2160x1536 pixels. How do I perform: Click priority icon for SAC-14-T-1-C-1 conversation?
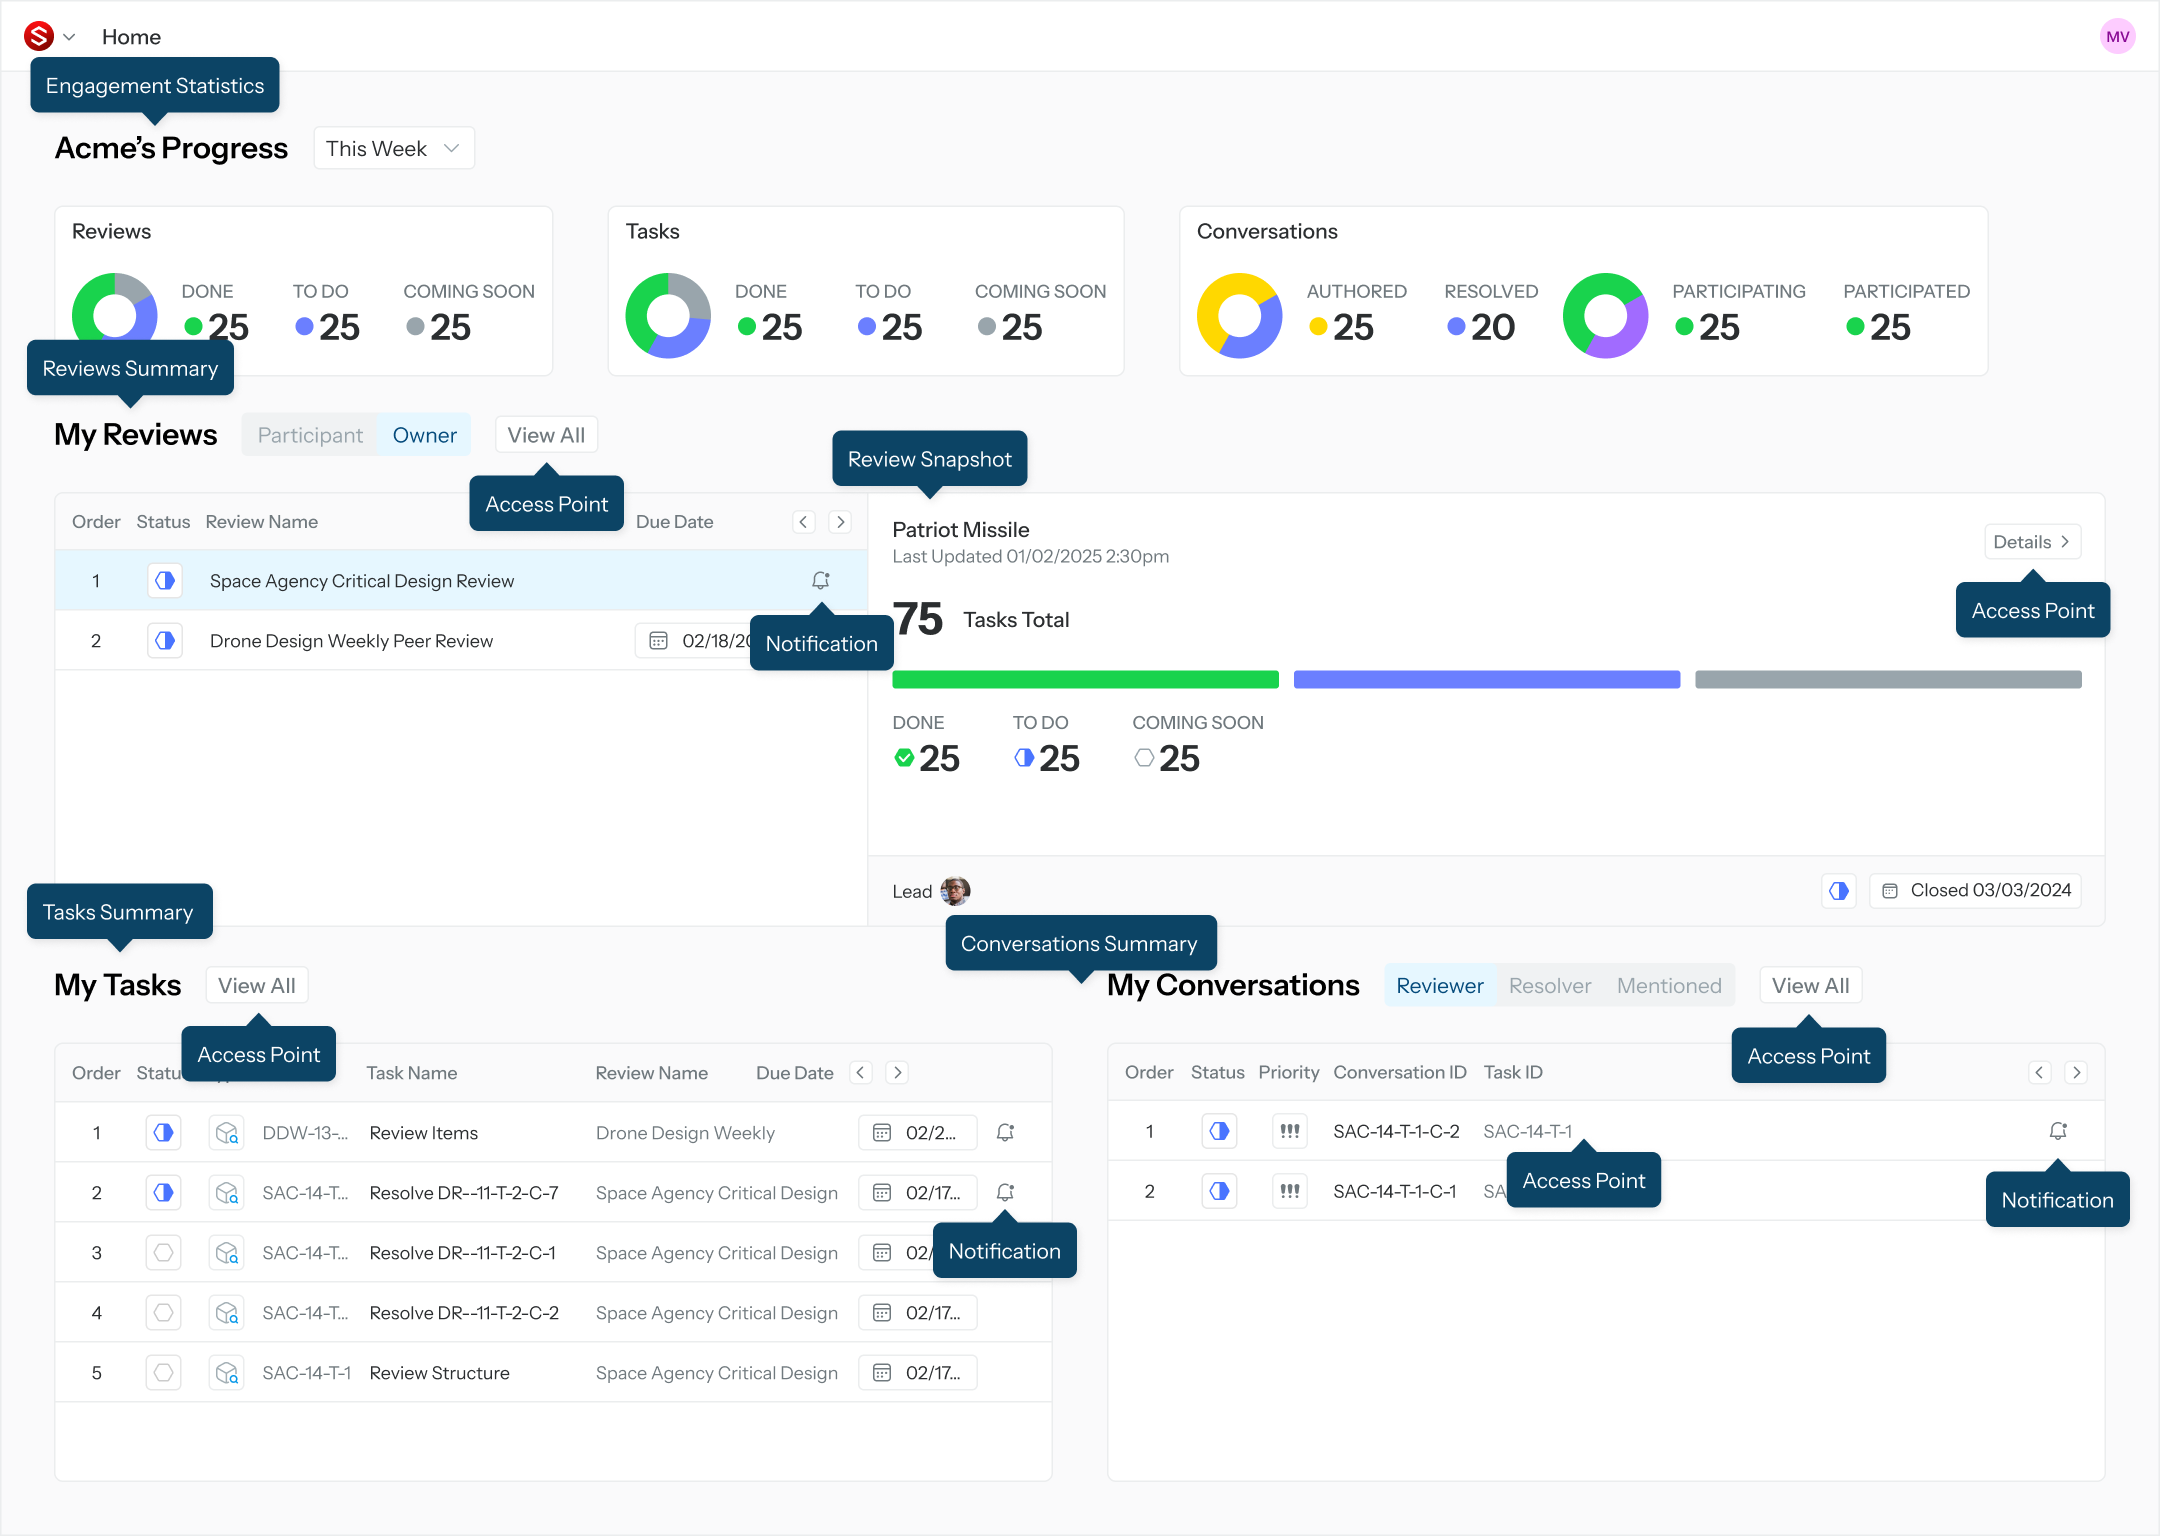tap(1290, 1191)
